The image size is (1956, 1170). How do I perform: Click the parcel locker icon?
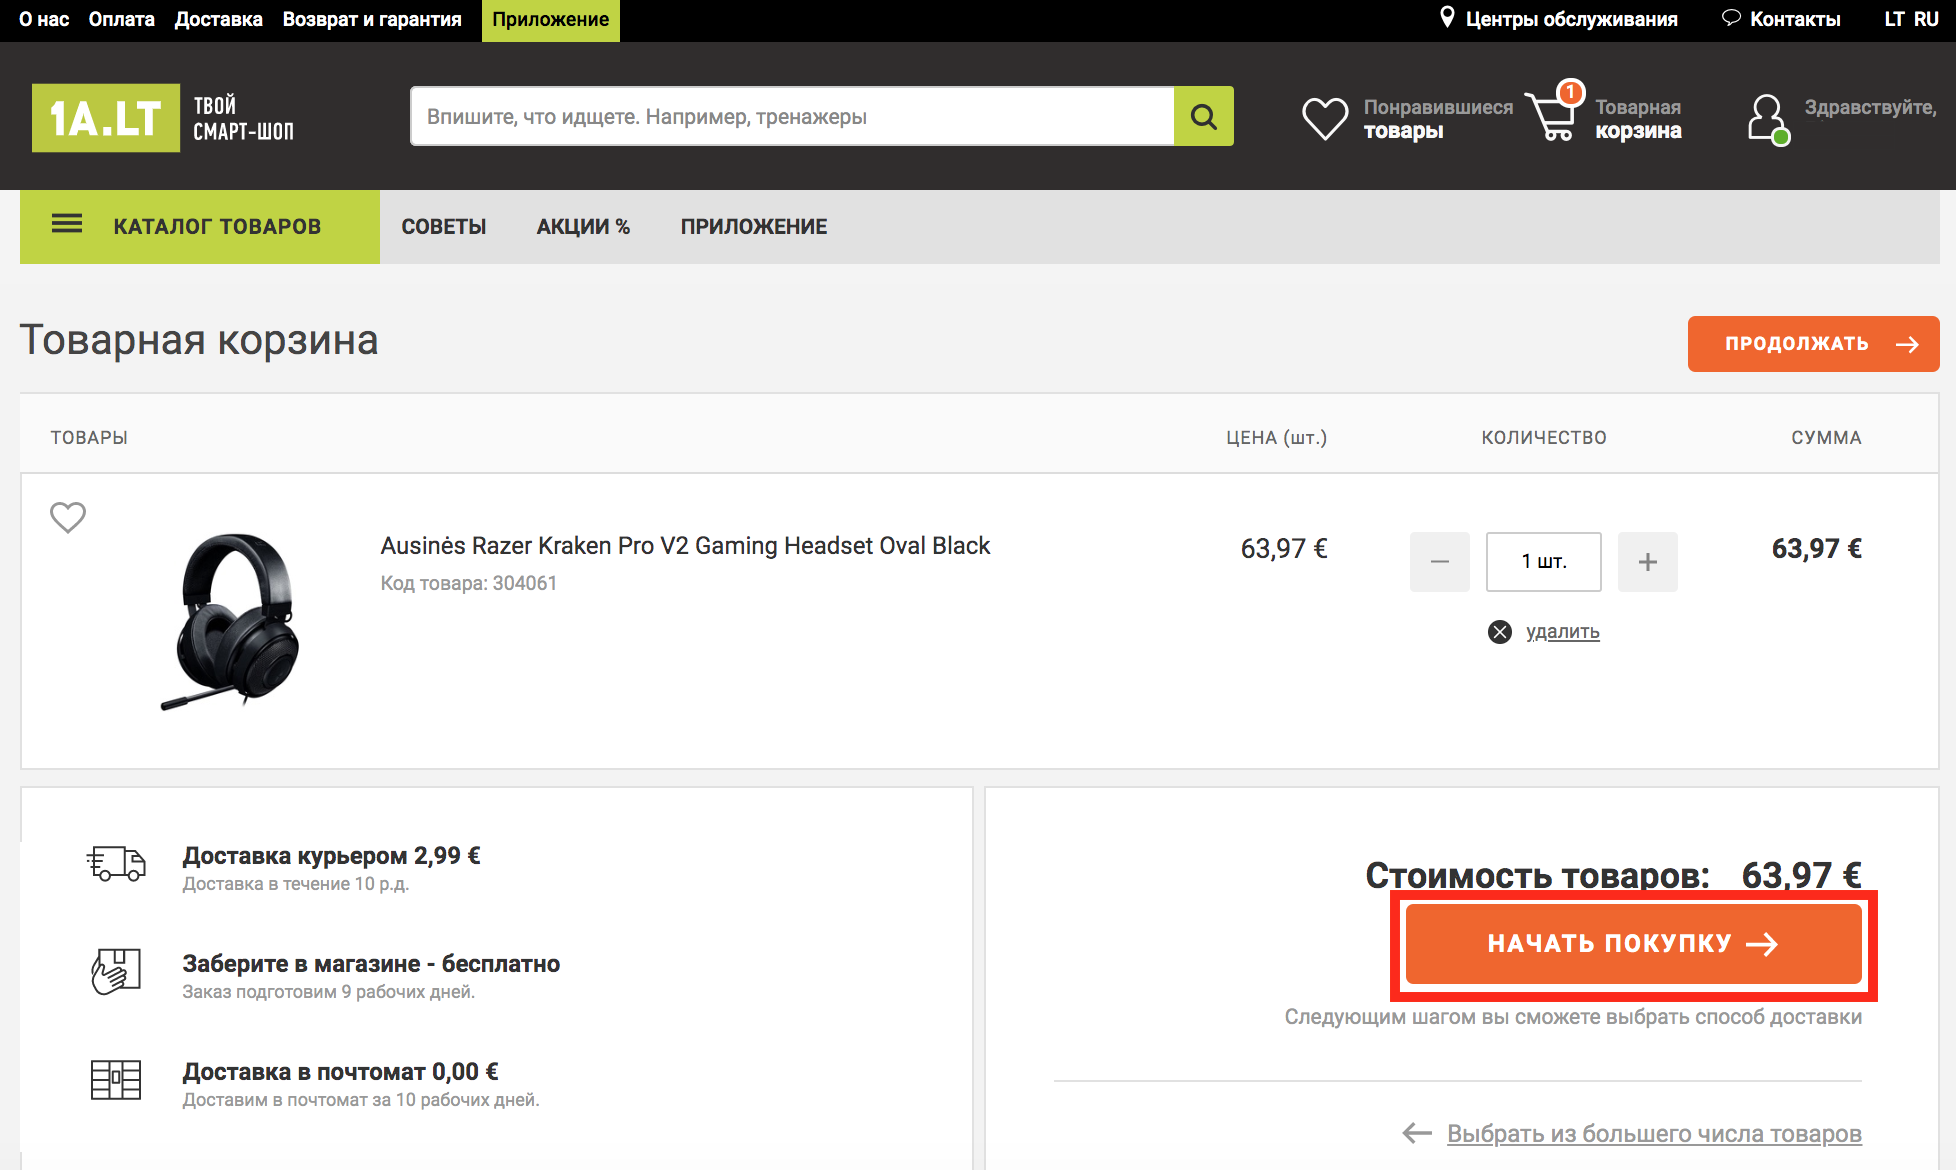coord(116,1080)
